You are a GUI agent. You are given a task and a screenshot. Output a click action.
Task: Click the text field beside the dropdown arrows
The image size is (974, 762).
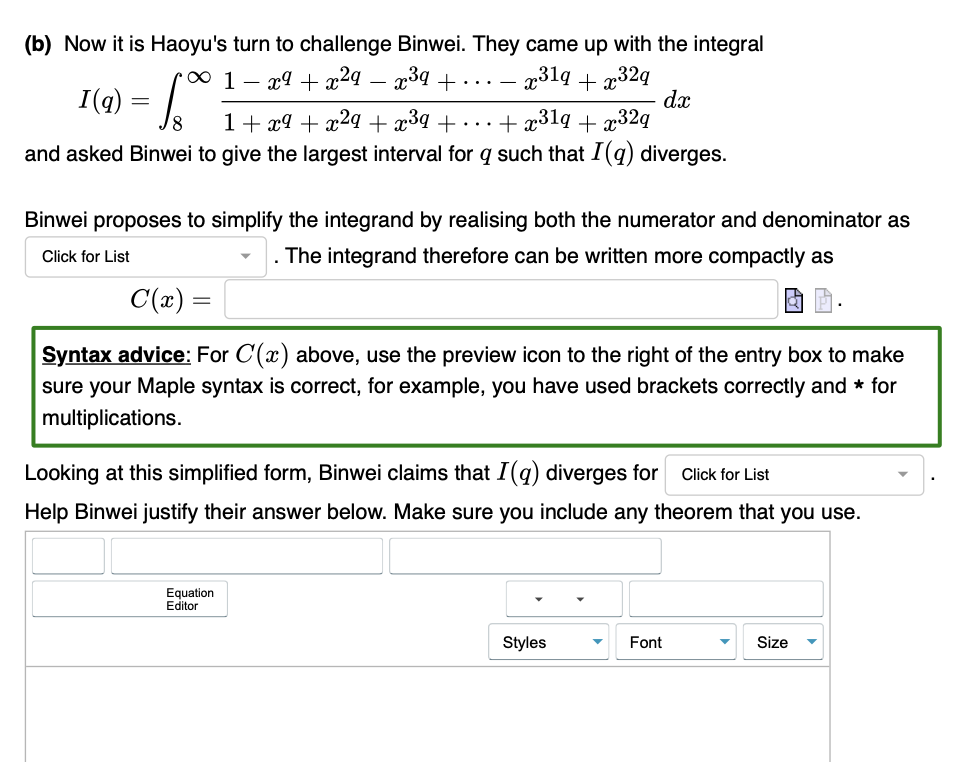tap(726, 598)
